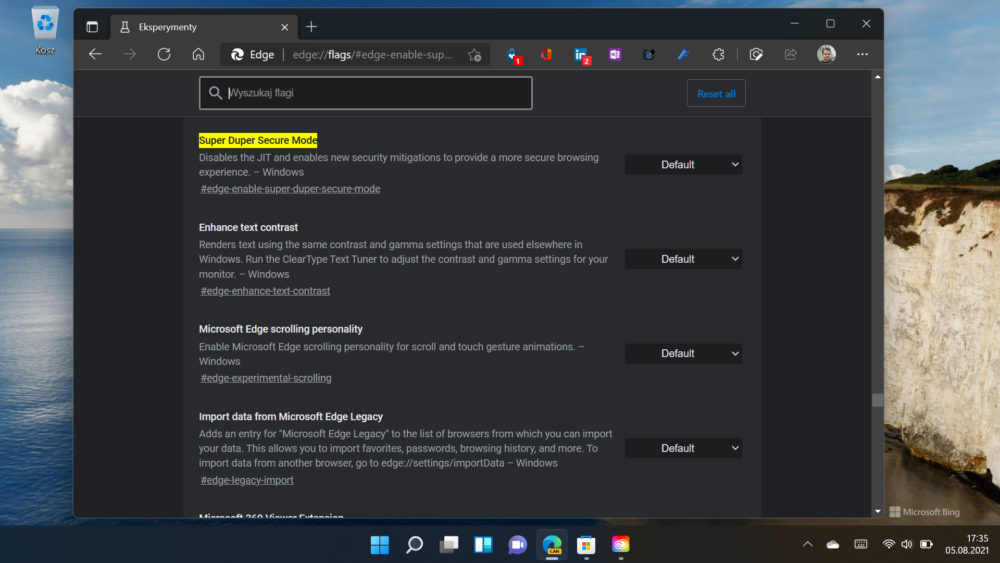Click the volume speaker tray icon

[907, 545]
